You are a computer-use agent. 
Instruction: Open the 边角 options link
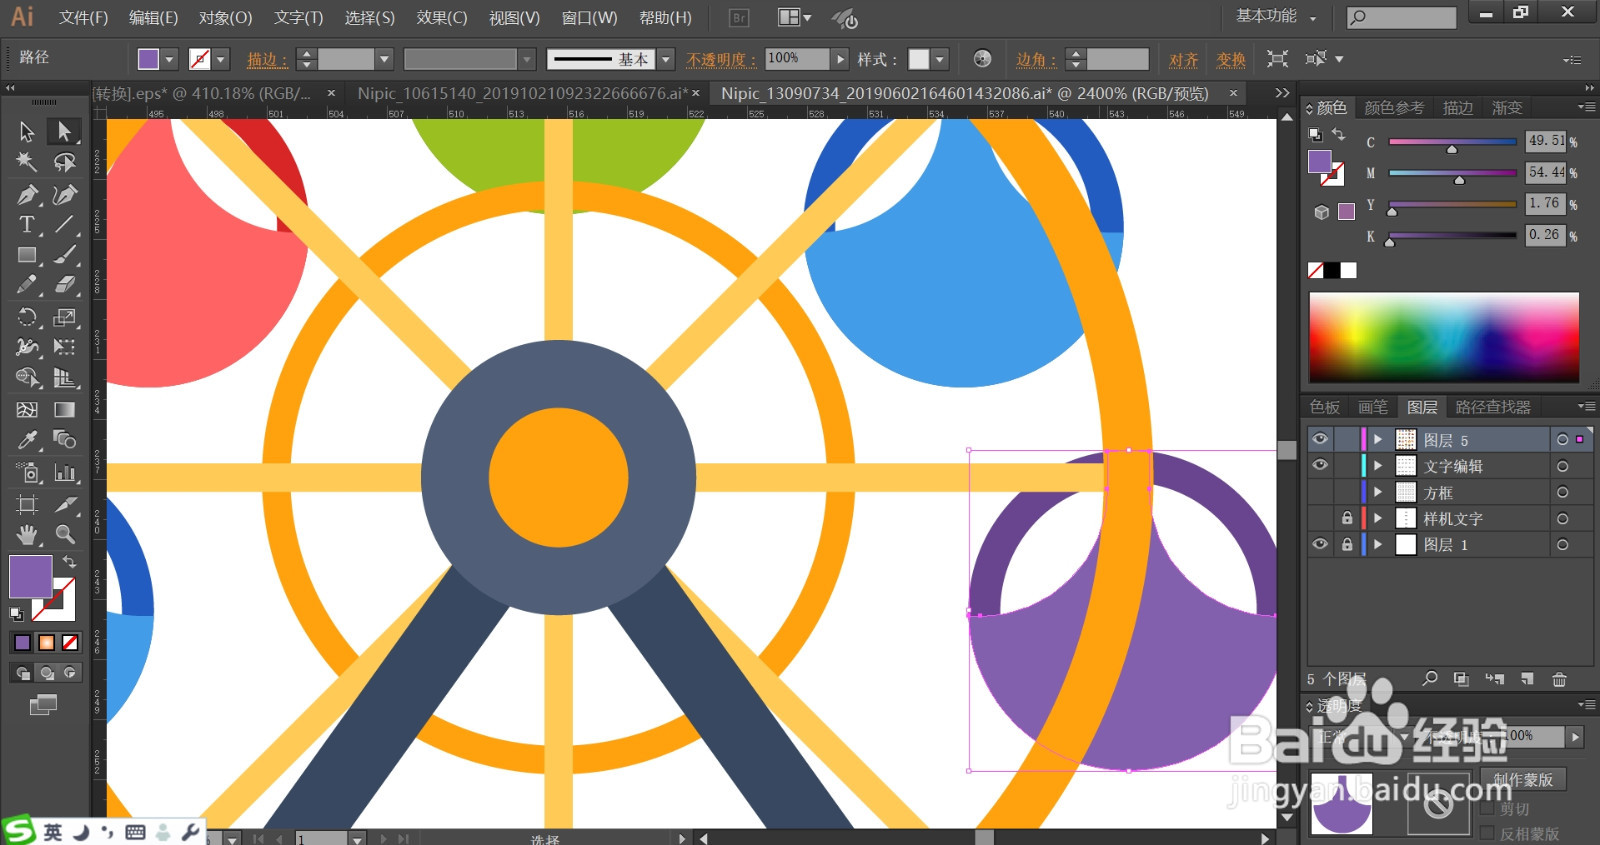[1036, 60]
